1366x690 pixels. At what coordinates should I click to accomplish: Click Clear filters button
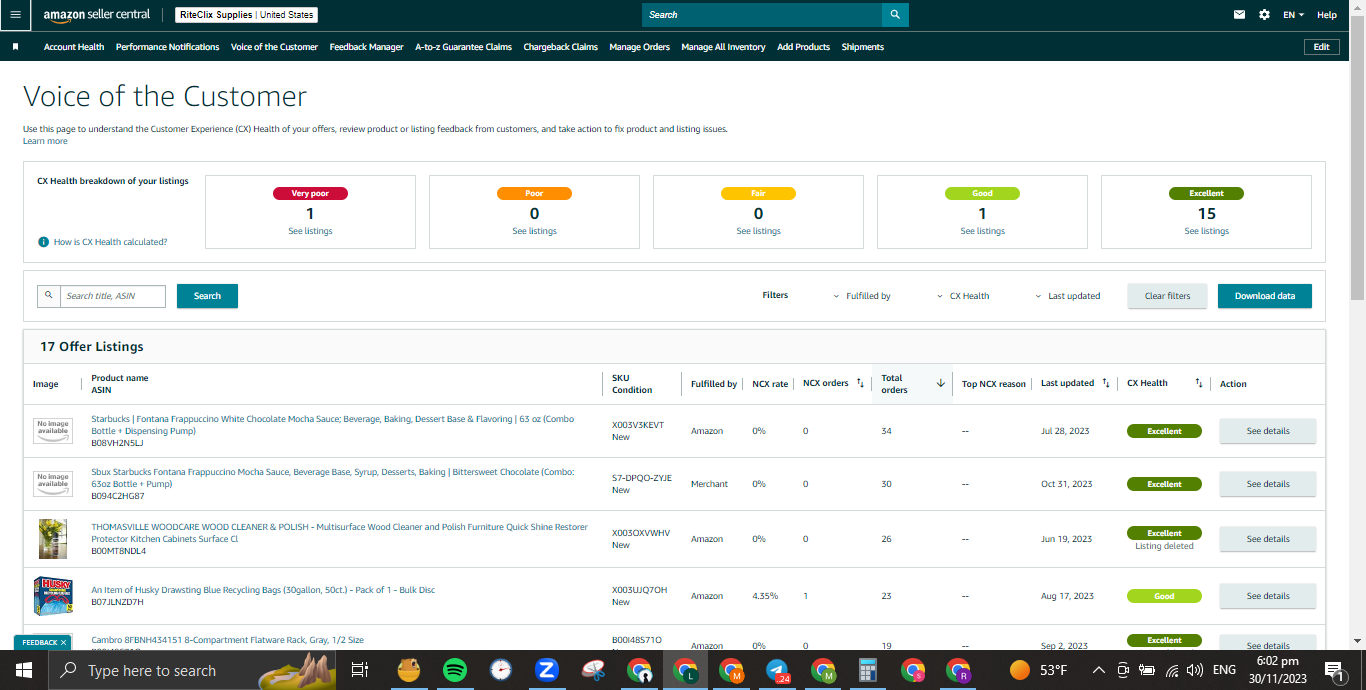tap(1167, 296)
